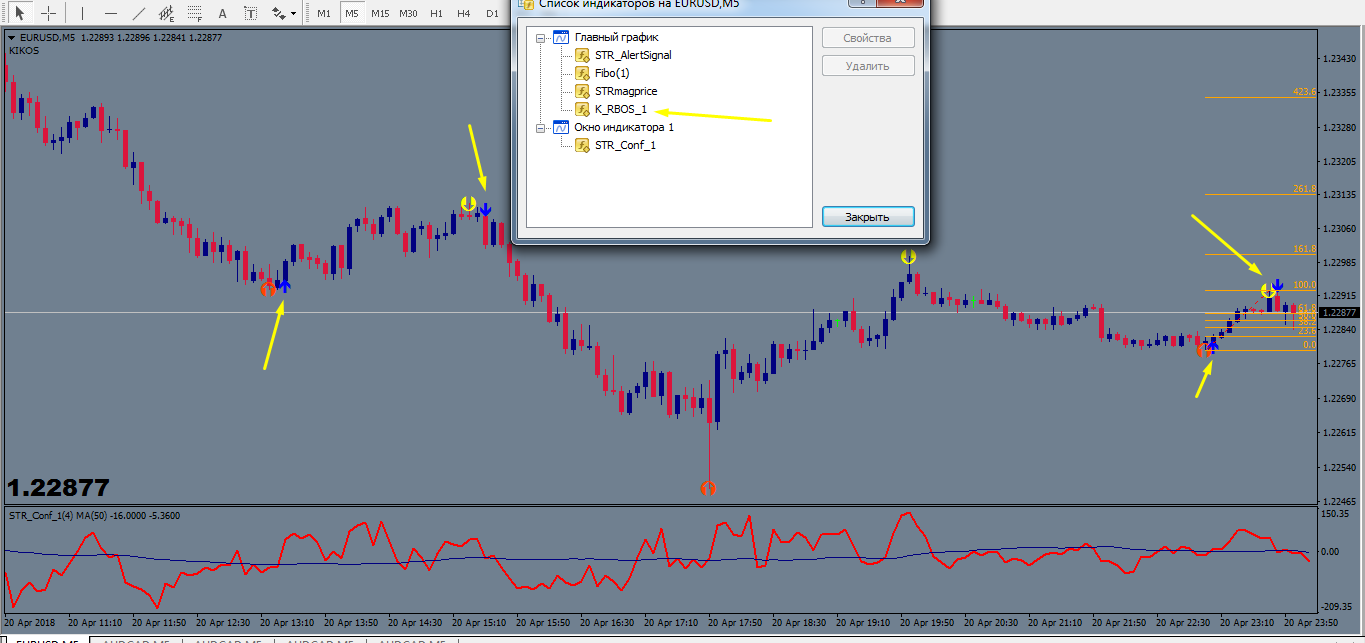Toggle the M15 timeframe button

coord(380,14)
